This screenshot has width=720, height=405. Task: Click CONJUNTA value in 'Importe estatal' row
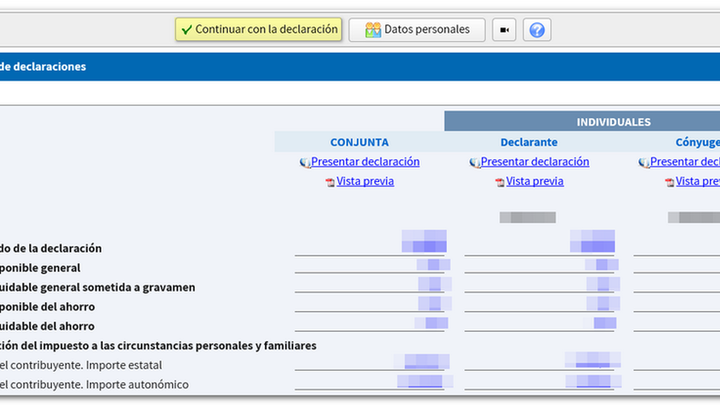tap(422, 361)
